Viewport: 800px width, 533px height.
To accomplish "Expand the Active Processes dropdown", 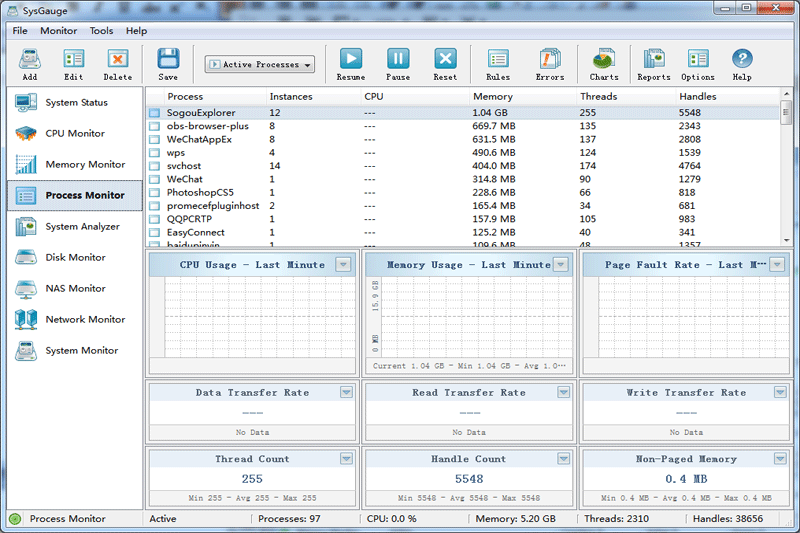I will 260,65.
